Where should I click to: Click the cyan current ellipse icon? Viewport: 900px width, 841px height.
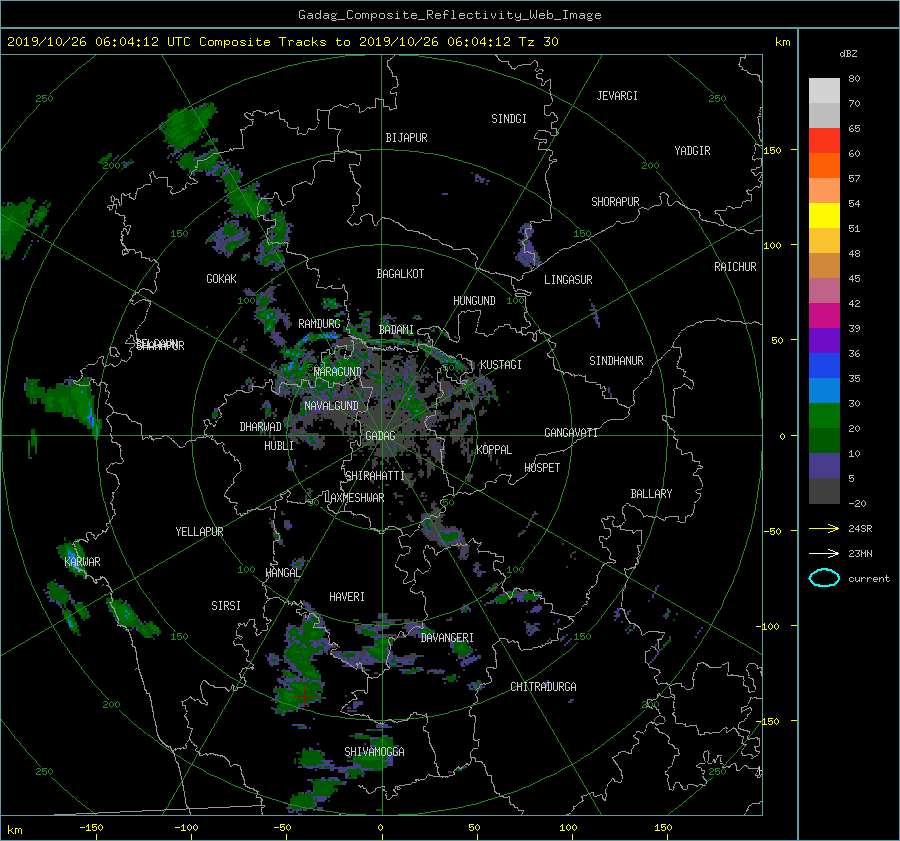tap(824, 578)
